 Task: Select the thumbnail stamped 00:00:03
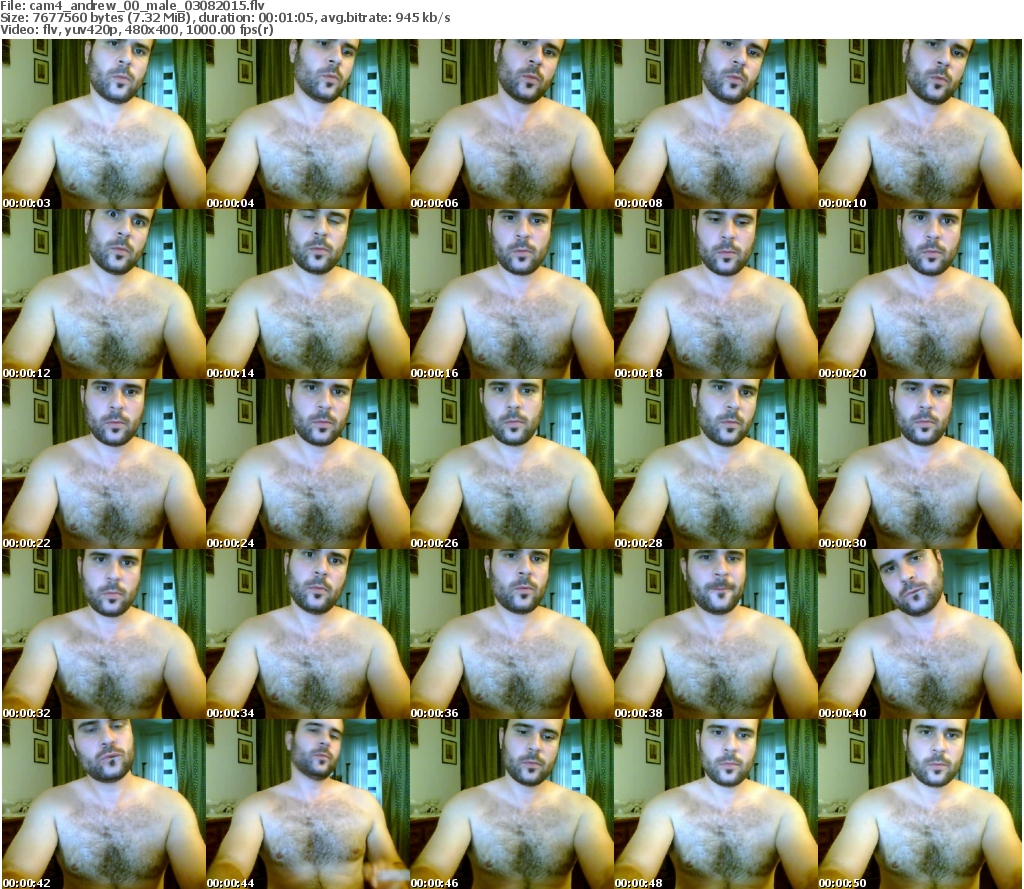click(104, 124)
